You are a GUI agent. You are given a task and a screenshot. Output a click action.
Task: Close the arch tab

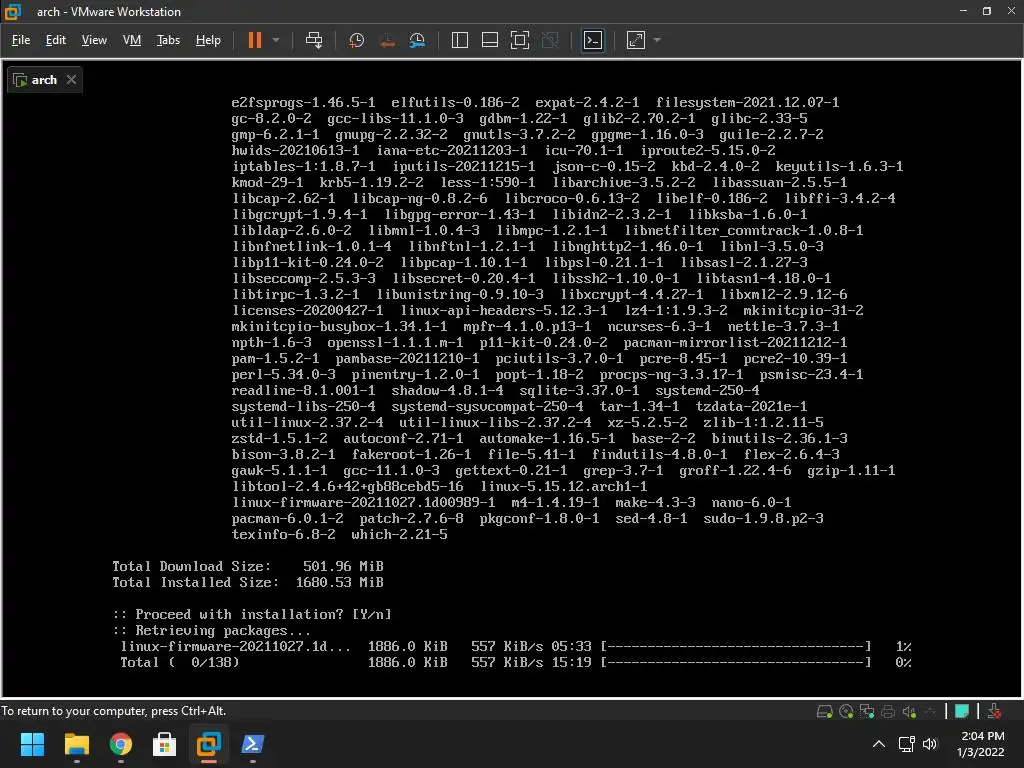pyautogui.click(x=71, y=80)
